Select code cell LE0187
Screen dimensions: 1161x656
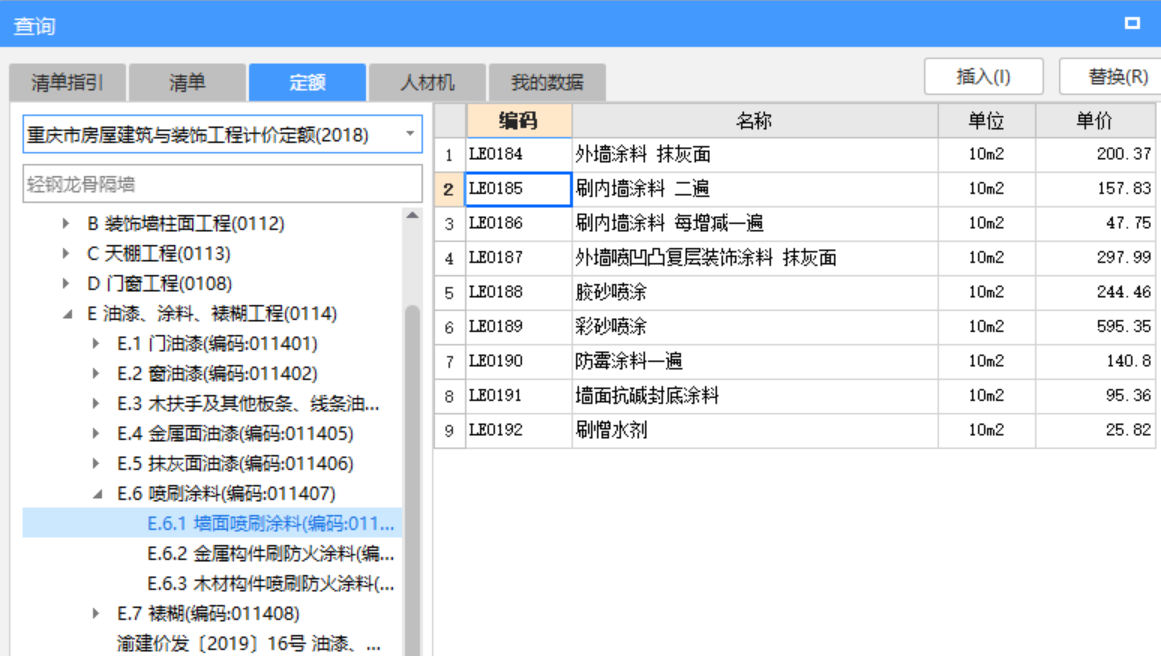pos(518,258)
